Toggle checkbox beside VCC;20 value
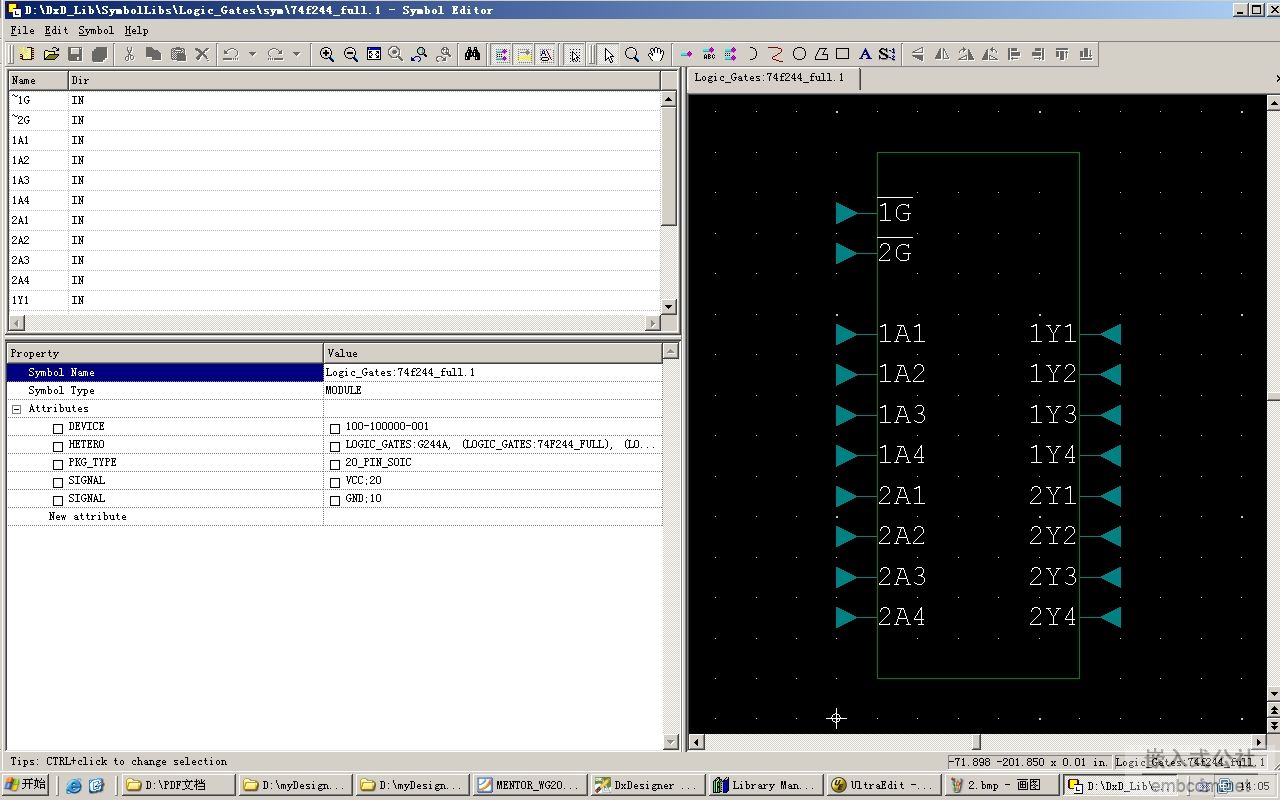This screenshot has height=800, width=1280. [335, 483]
